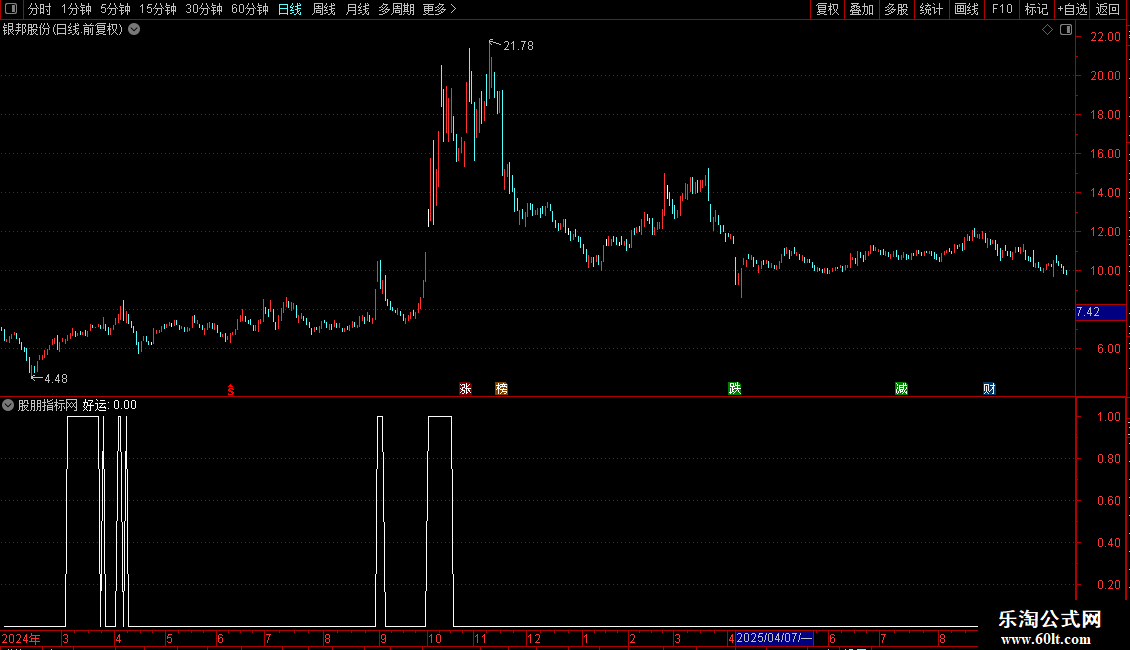The width and height of the screenshot is (1130, 650).
Task: Click the diamond icon at chart top-right
Action: tap(1048, 30)
